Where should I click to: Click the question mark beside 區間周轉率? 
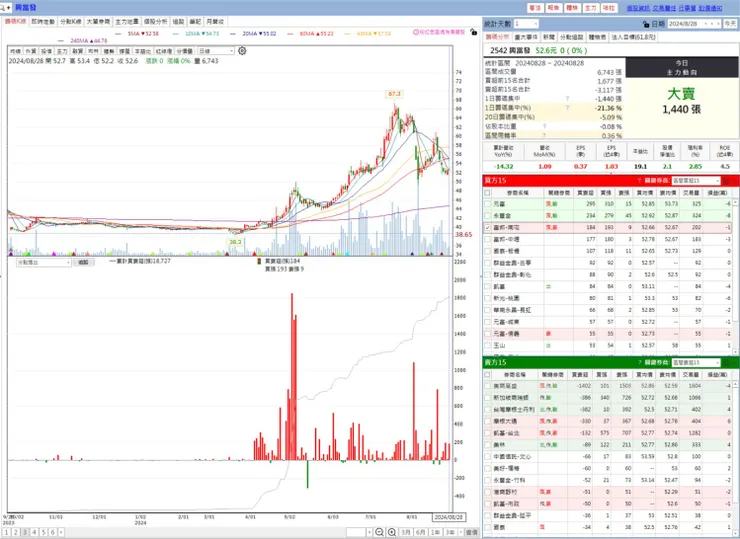coord(544,135)
